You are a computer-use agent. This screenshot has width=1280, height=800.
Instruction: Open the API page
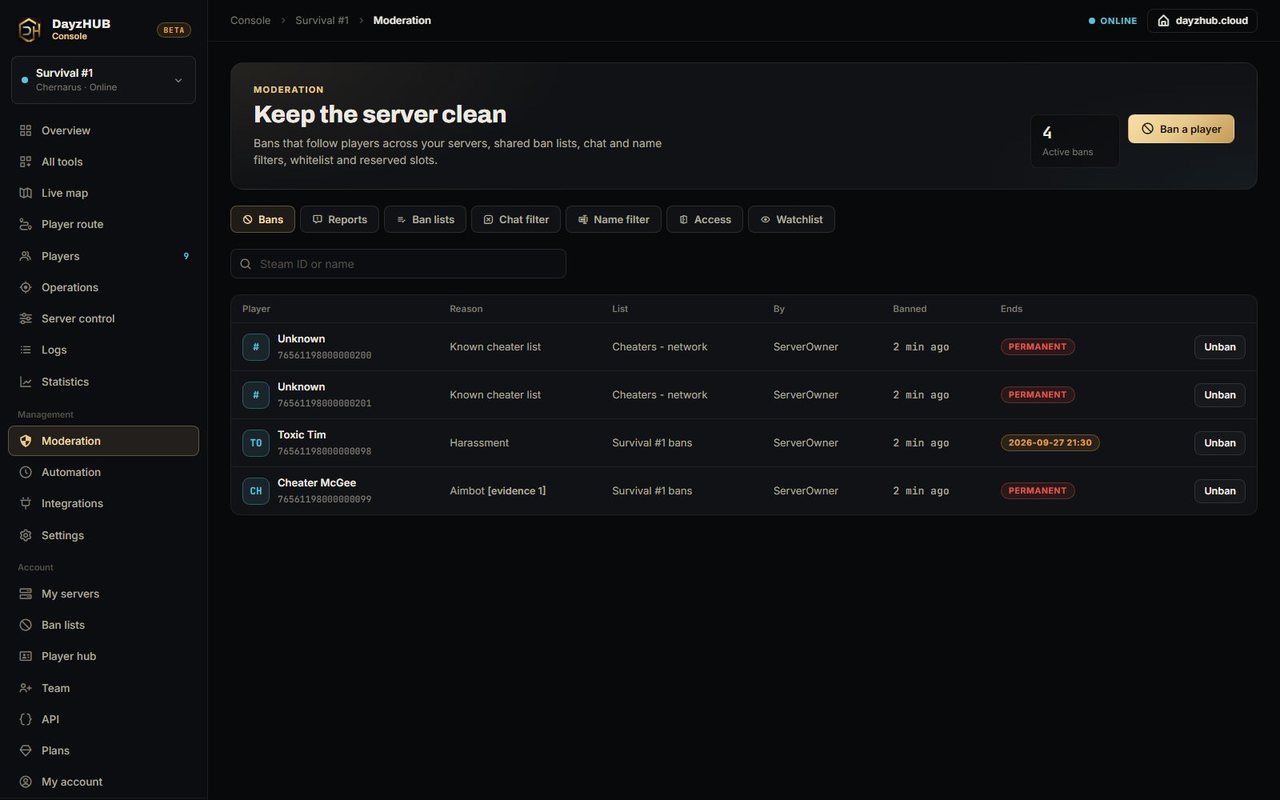tap(104, 719)
